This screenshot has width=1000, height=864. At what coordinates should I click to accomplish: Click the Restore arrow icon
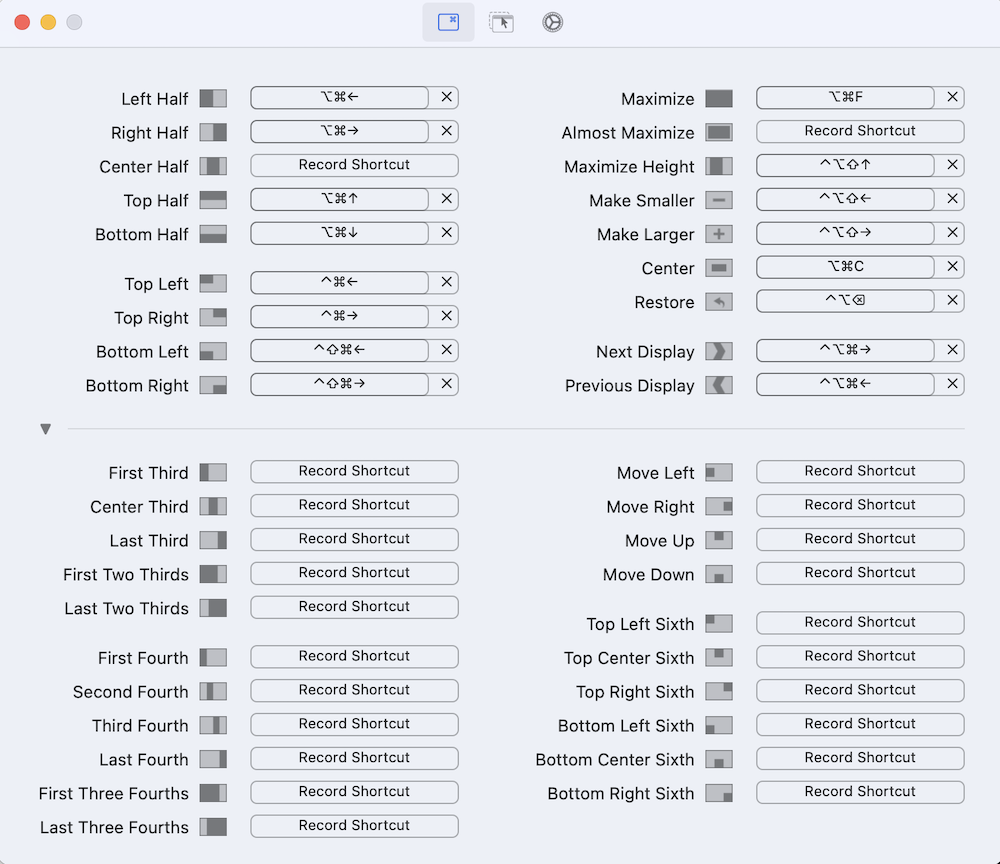pos(719,301)
